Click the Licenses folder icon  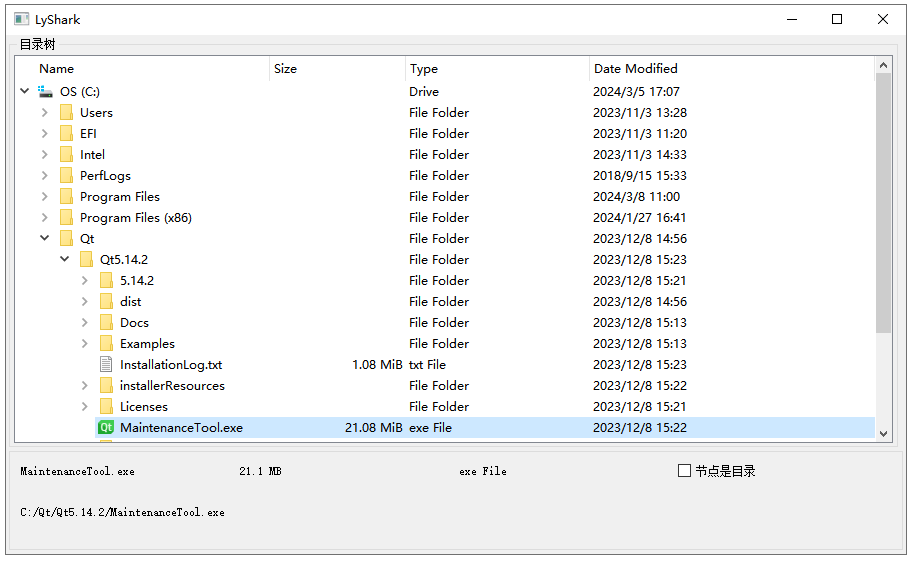click(x=106, y=406)
